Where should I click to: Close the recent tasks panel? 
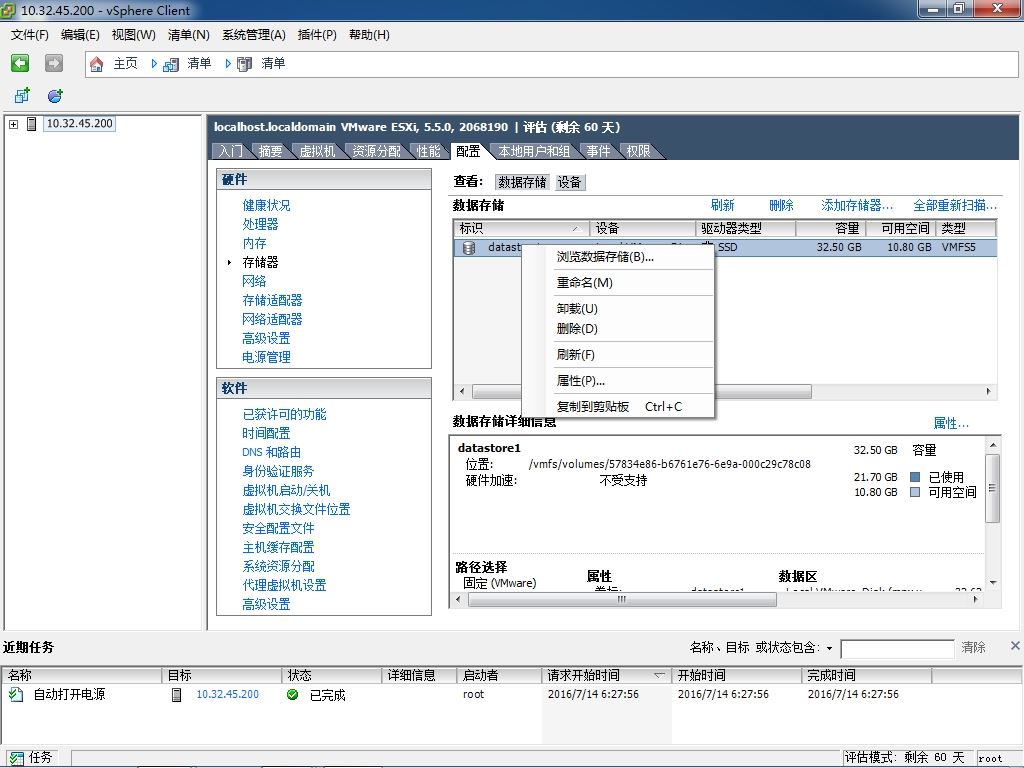pos(1015,645)
